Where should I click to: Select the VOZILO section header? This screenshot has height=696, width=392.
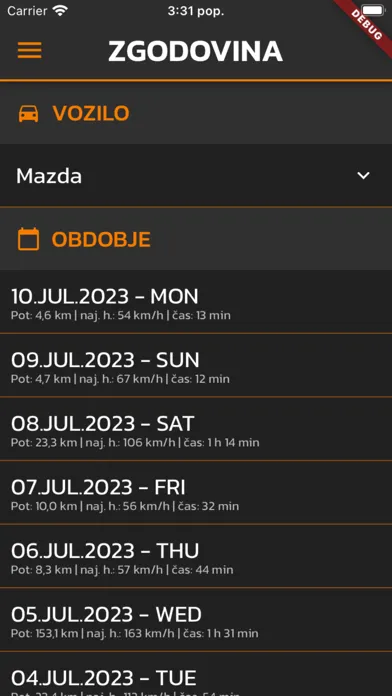click(196, 114)
